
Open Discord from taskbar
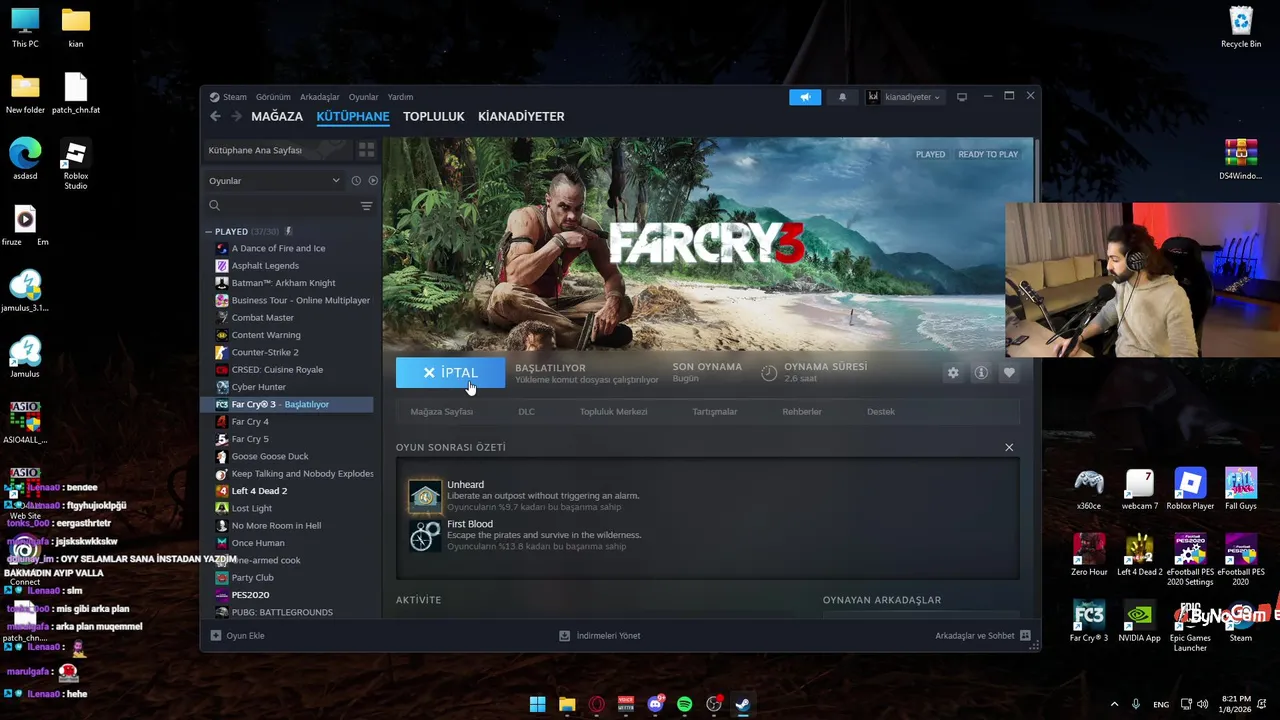point(655,704)
